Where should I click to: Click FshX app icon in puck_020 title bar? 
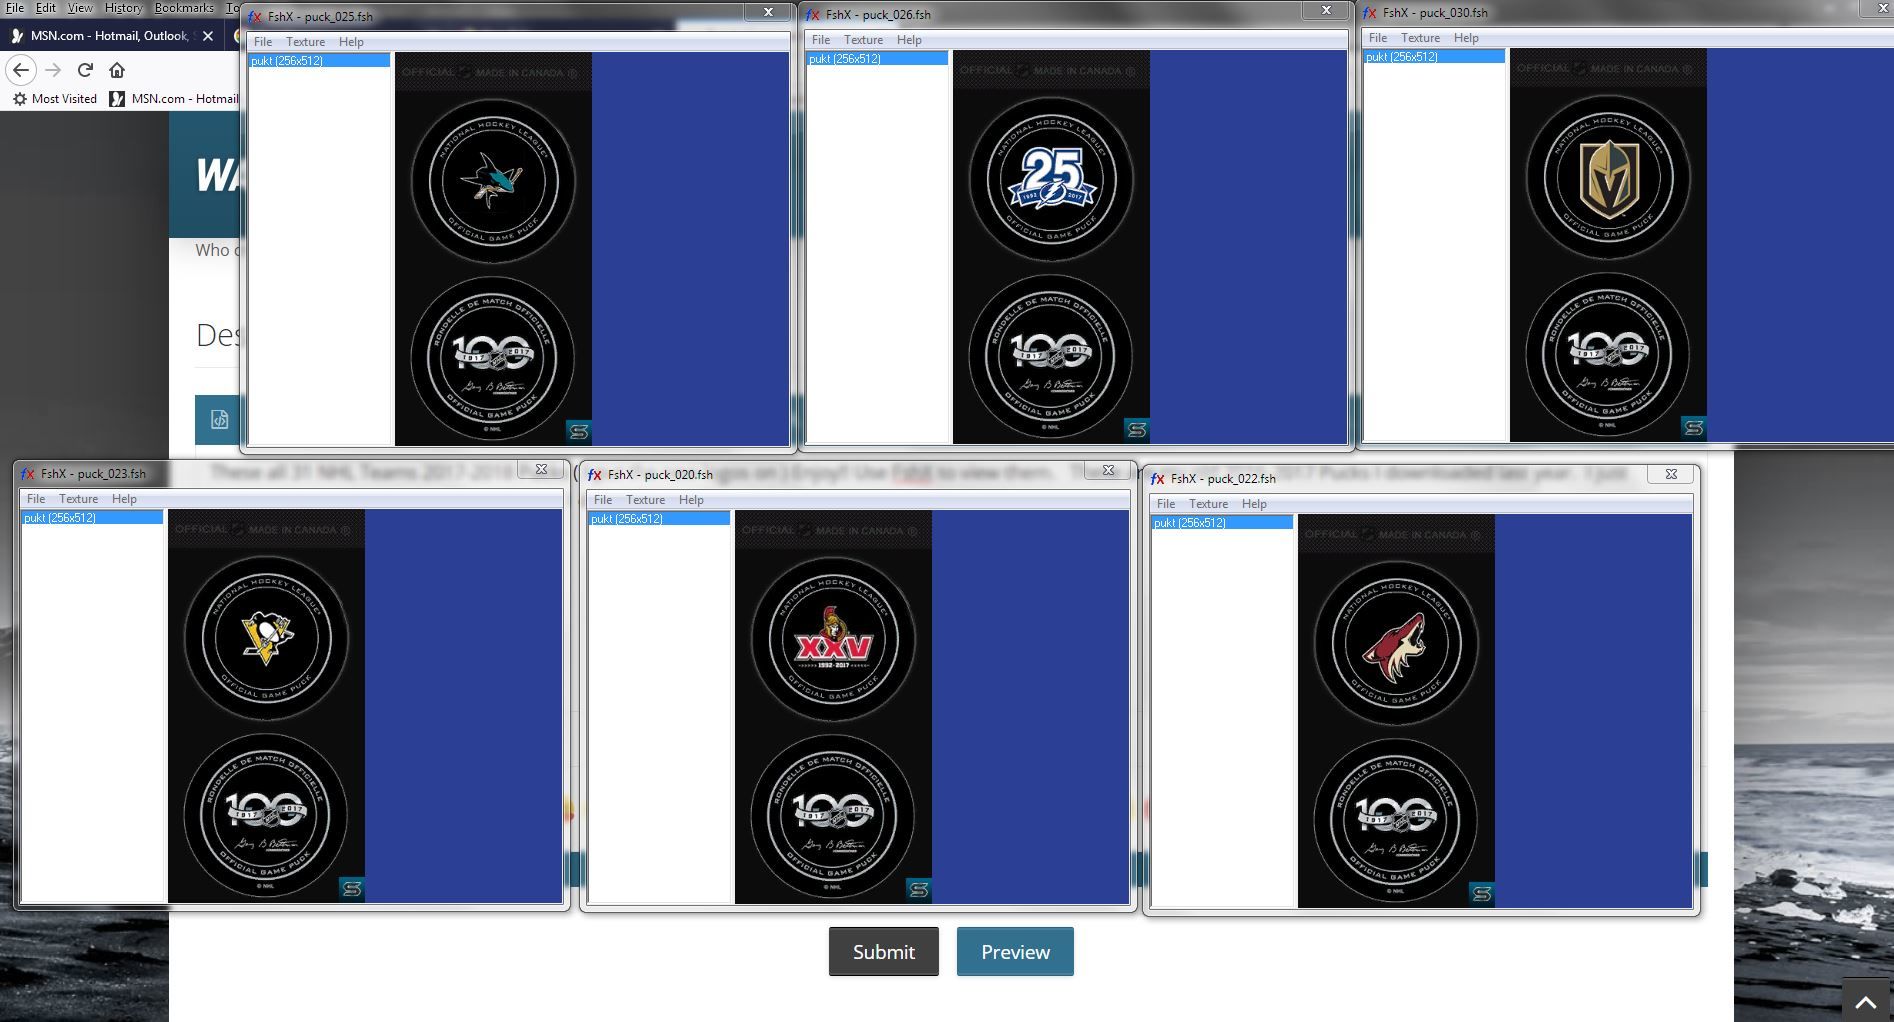[x=595, y=475]
